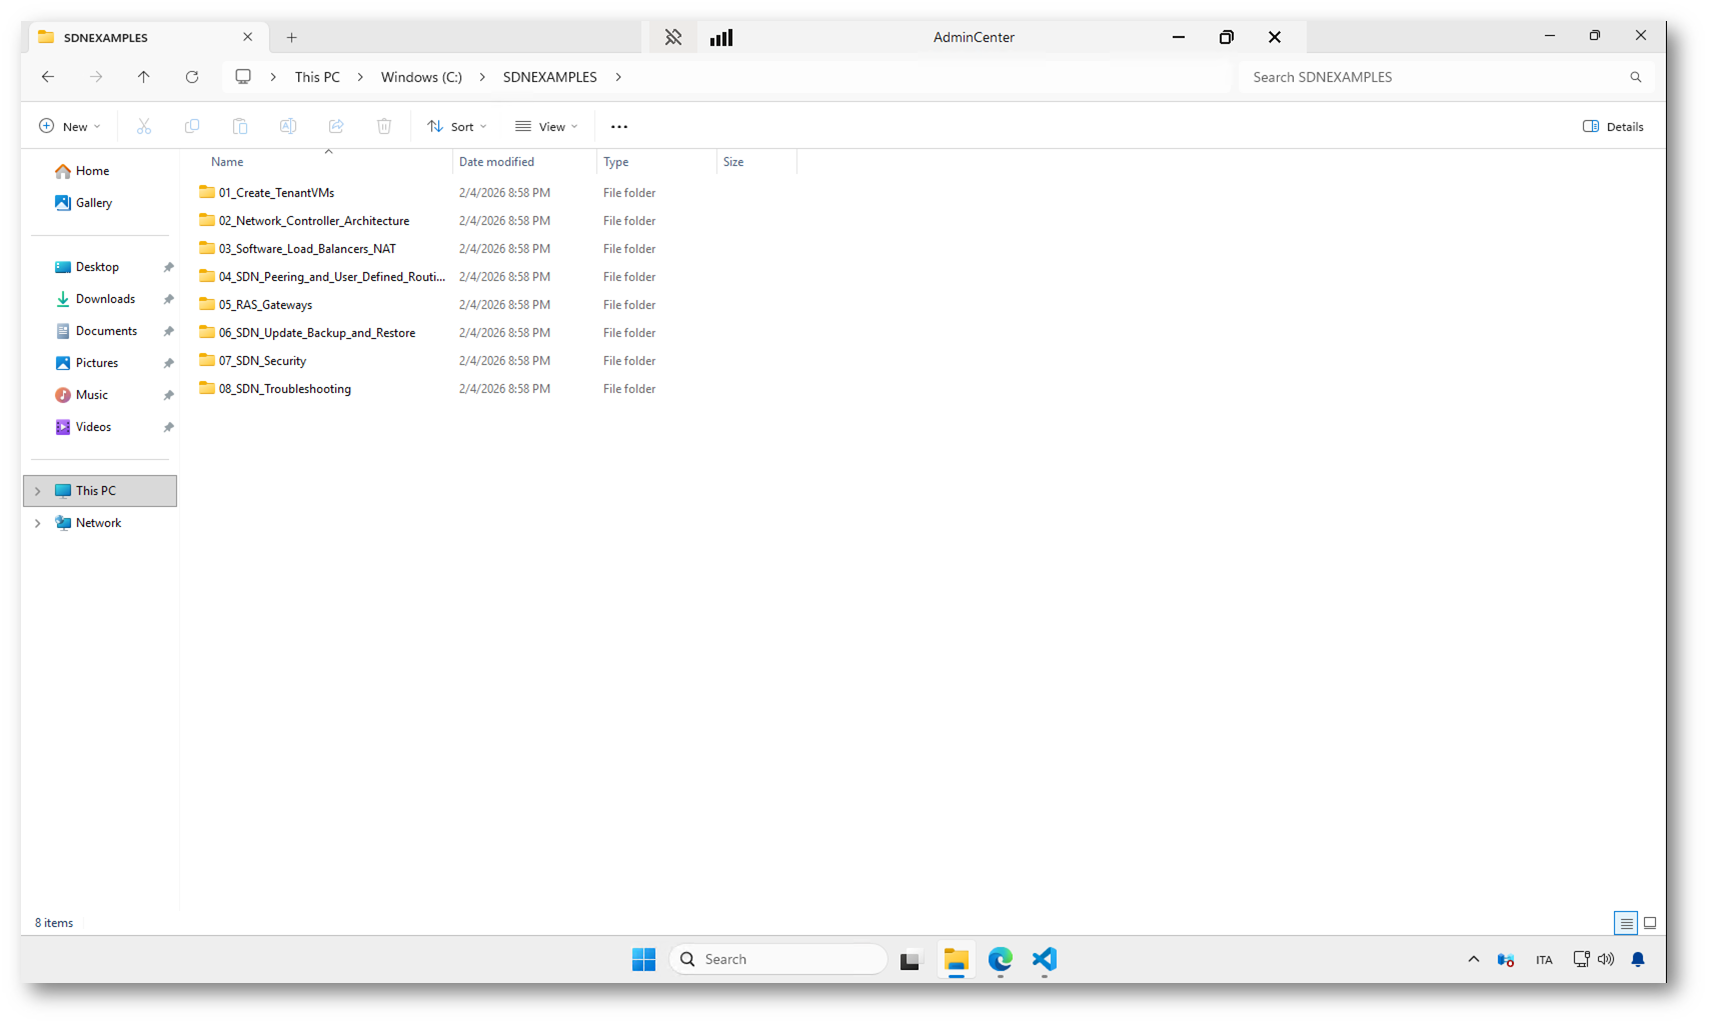The height and width of the screenshot is (1025, 1709).
Task: Click the Search SDNEXAMPLES input field
Action: 1435,77
